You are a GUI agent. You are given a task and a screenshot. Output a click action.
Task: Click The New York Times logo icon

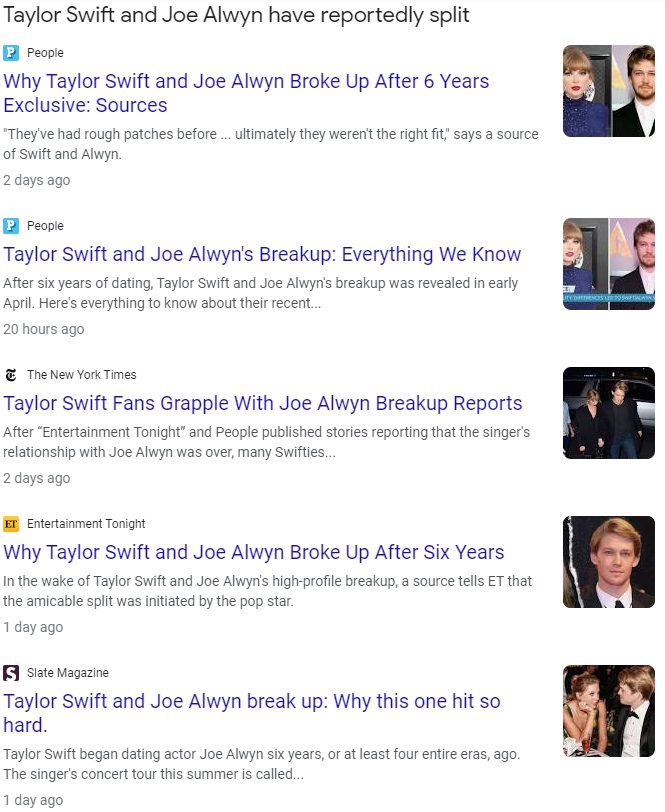11,375
